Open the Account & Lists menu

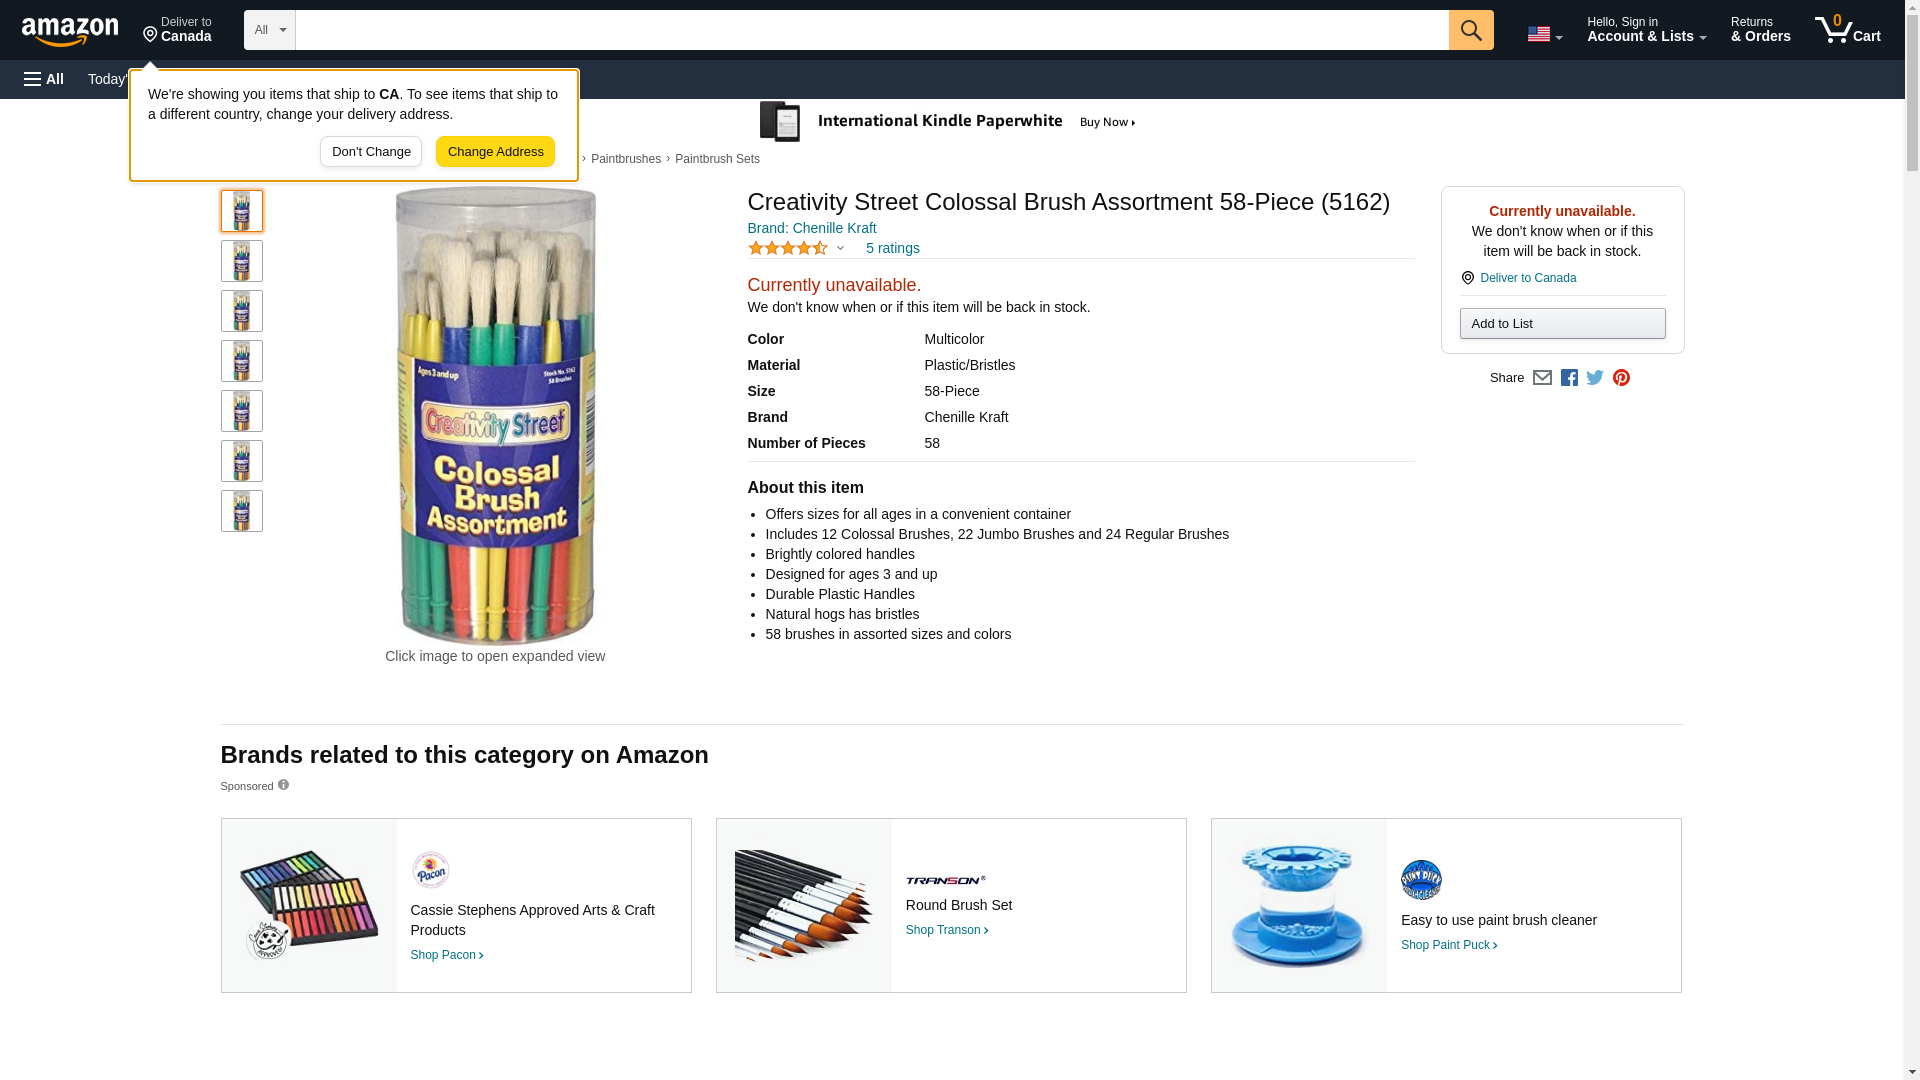coord(1646,30)
